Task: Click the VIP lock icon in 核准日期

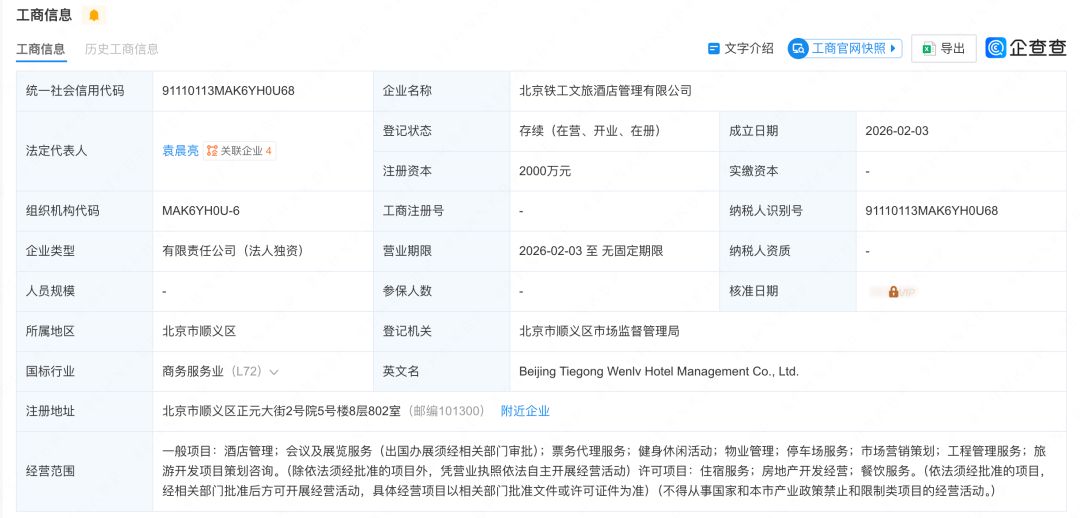Action: coord(893,292)
